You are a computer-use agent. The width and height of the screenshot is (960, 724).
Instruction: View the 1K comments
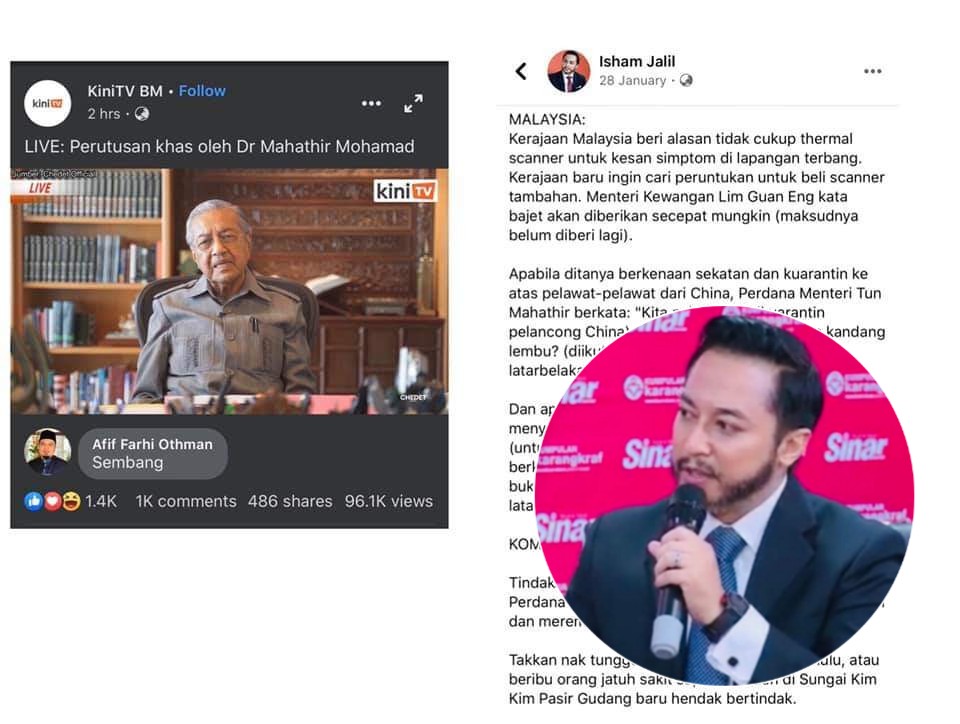click(186, 501)
